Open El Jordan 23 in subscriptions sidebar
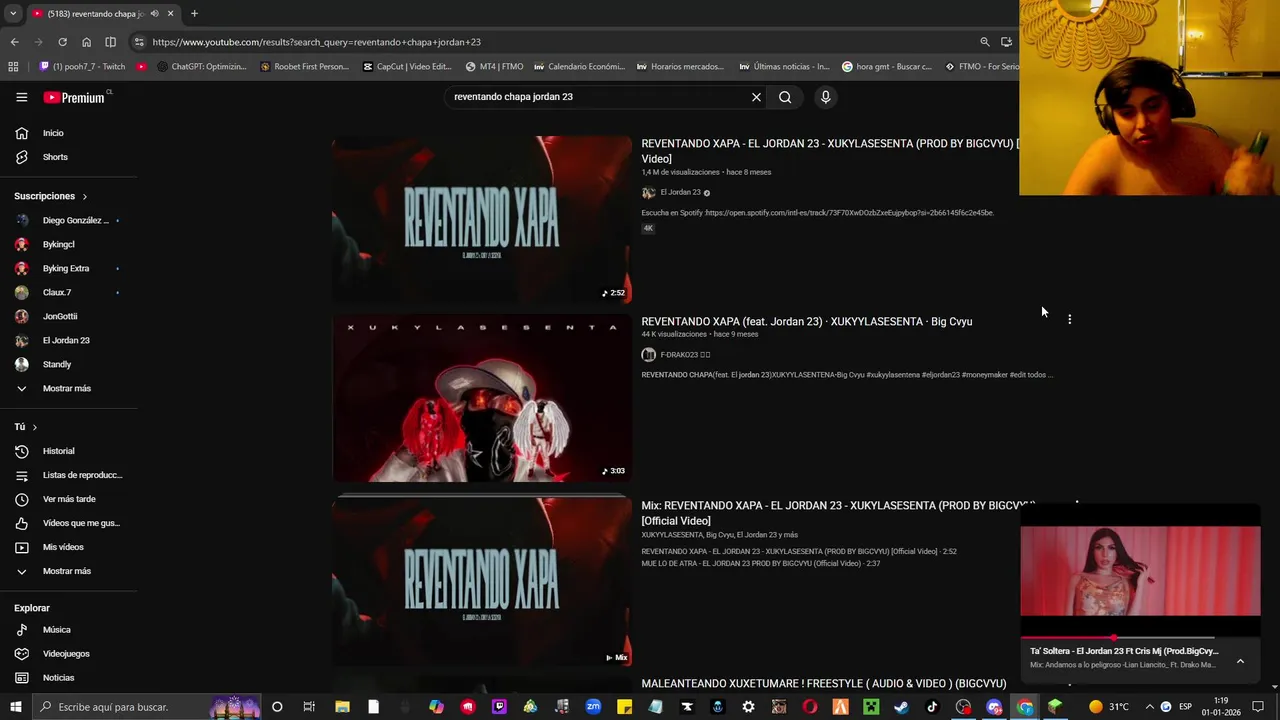Image resolution: width=1280 pixels, height=720 pixels. tap(68, 340)
